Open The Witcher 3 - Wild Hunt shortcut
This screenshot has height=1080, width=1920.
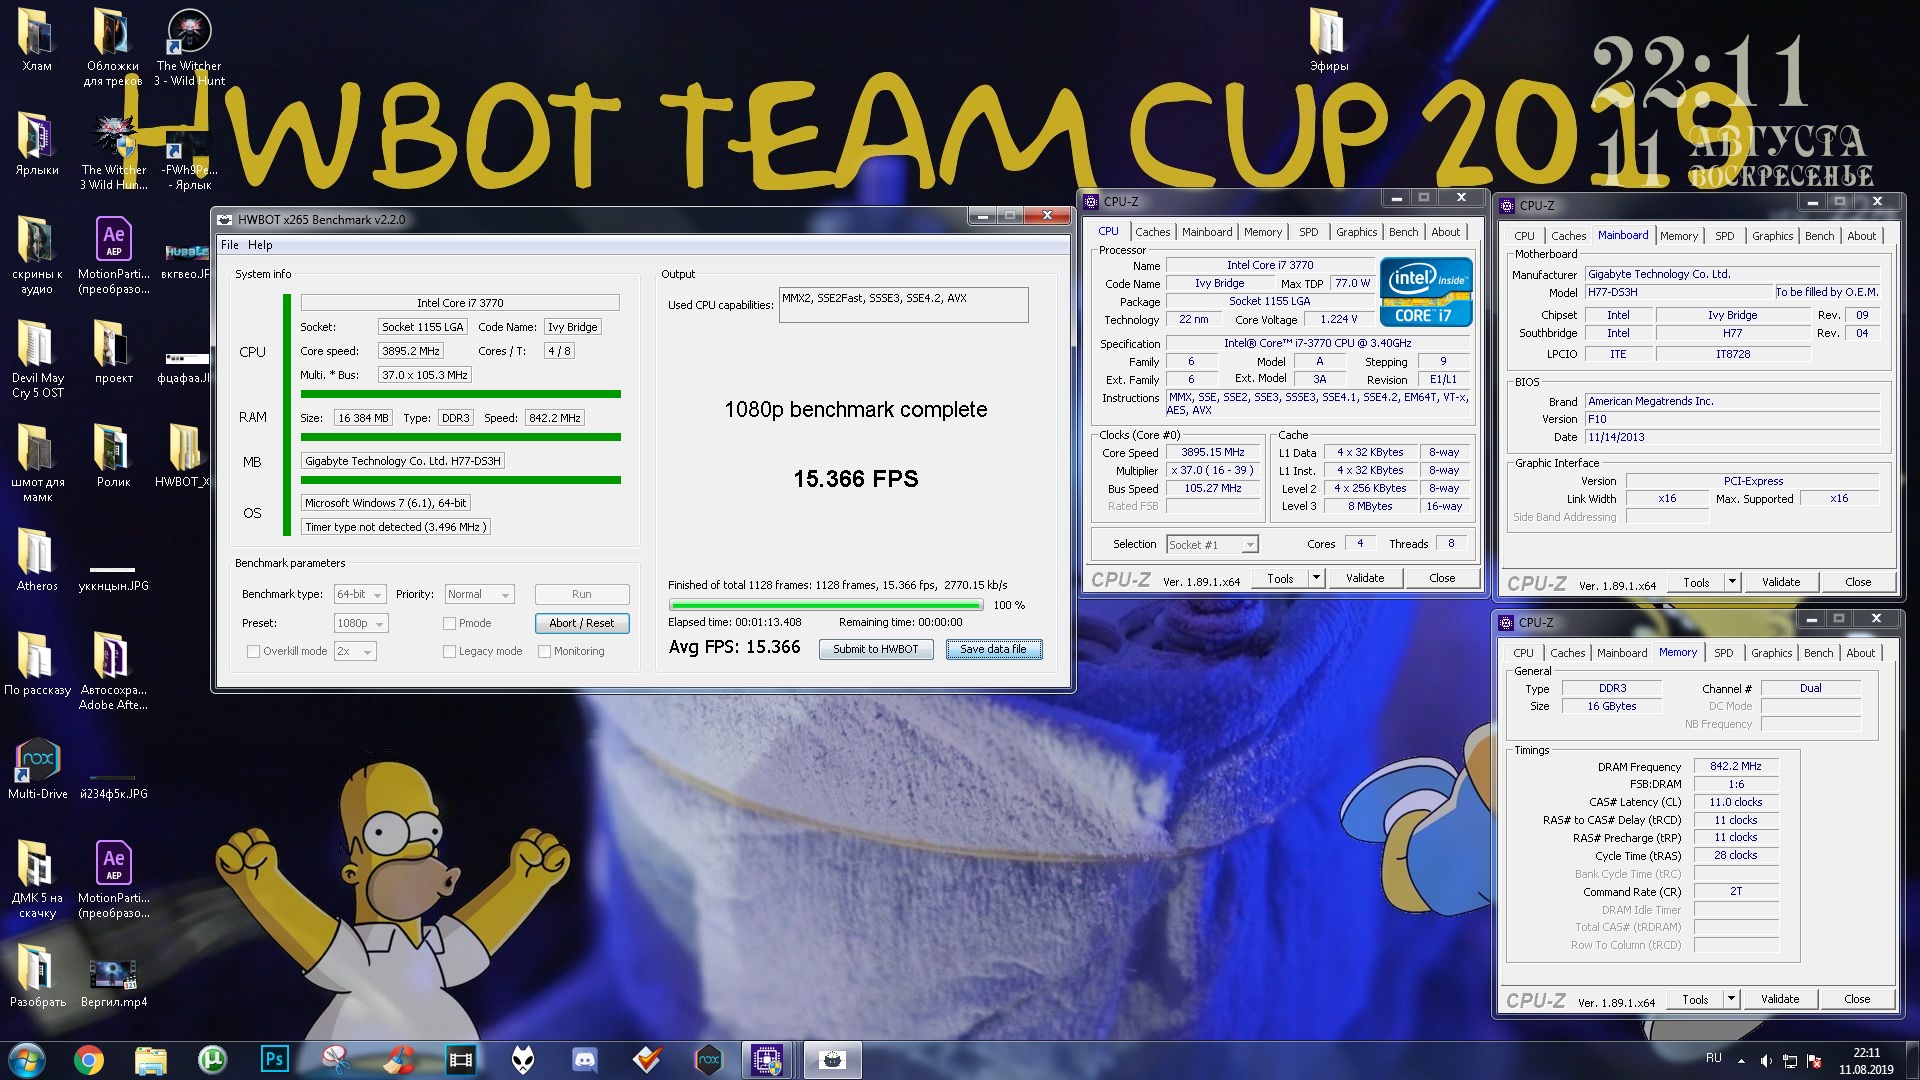pyautogui.click(x=189, y=46)
